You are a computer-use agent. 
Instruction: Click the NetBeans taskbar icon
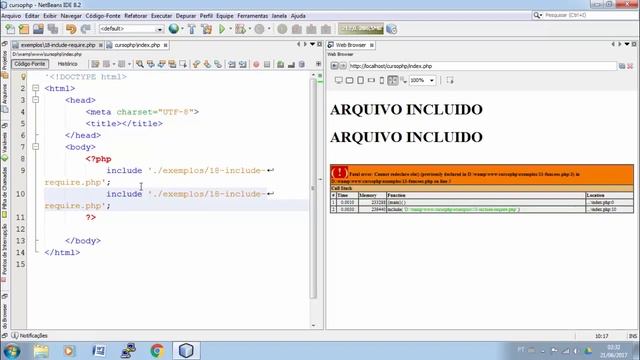[x=186, y=351]
